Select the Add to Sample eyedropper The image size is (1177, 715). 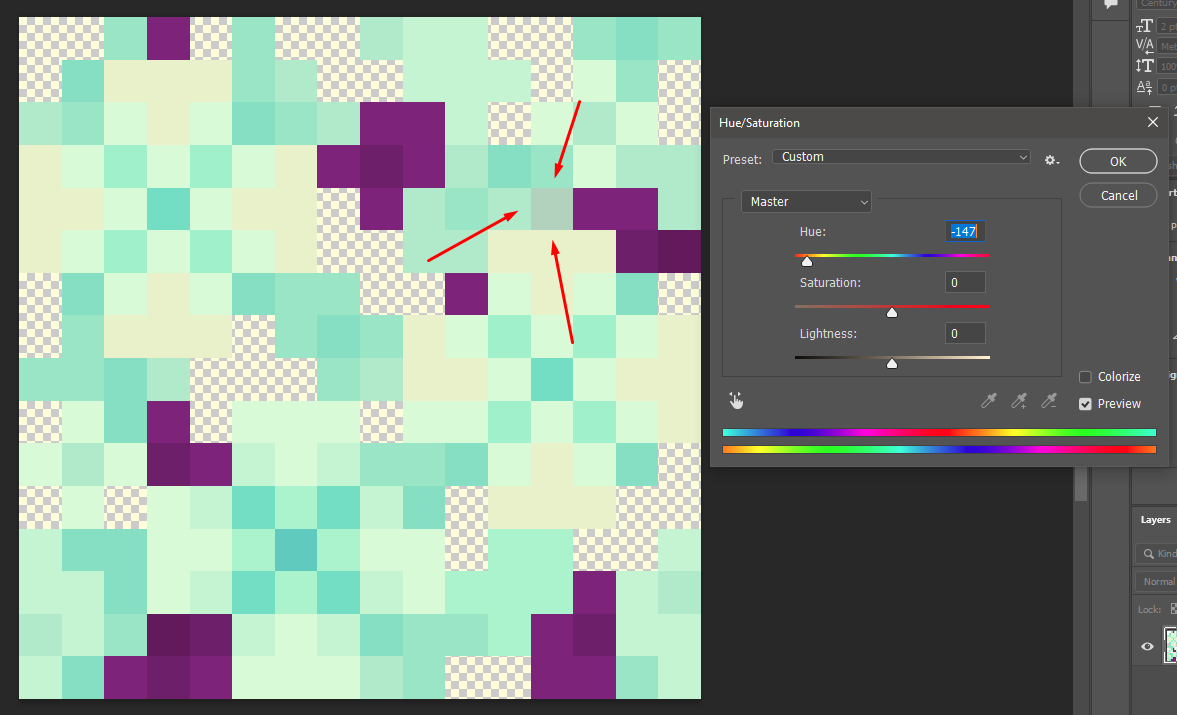coord(1019,401)
